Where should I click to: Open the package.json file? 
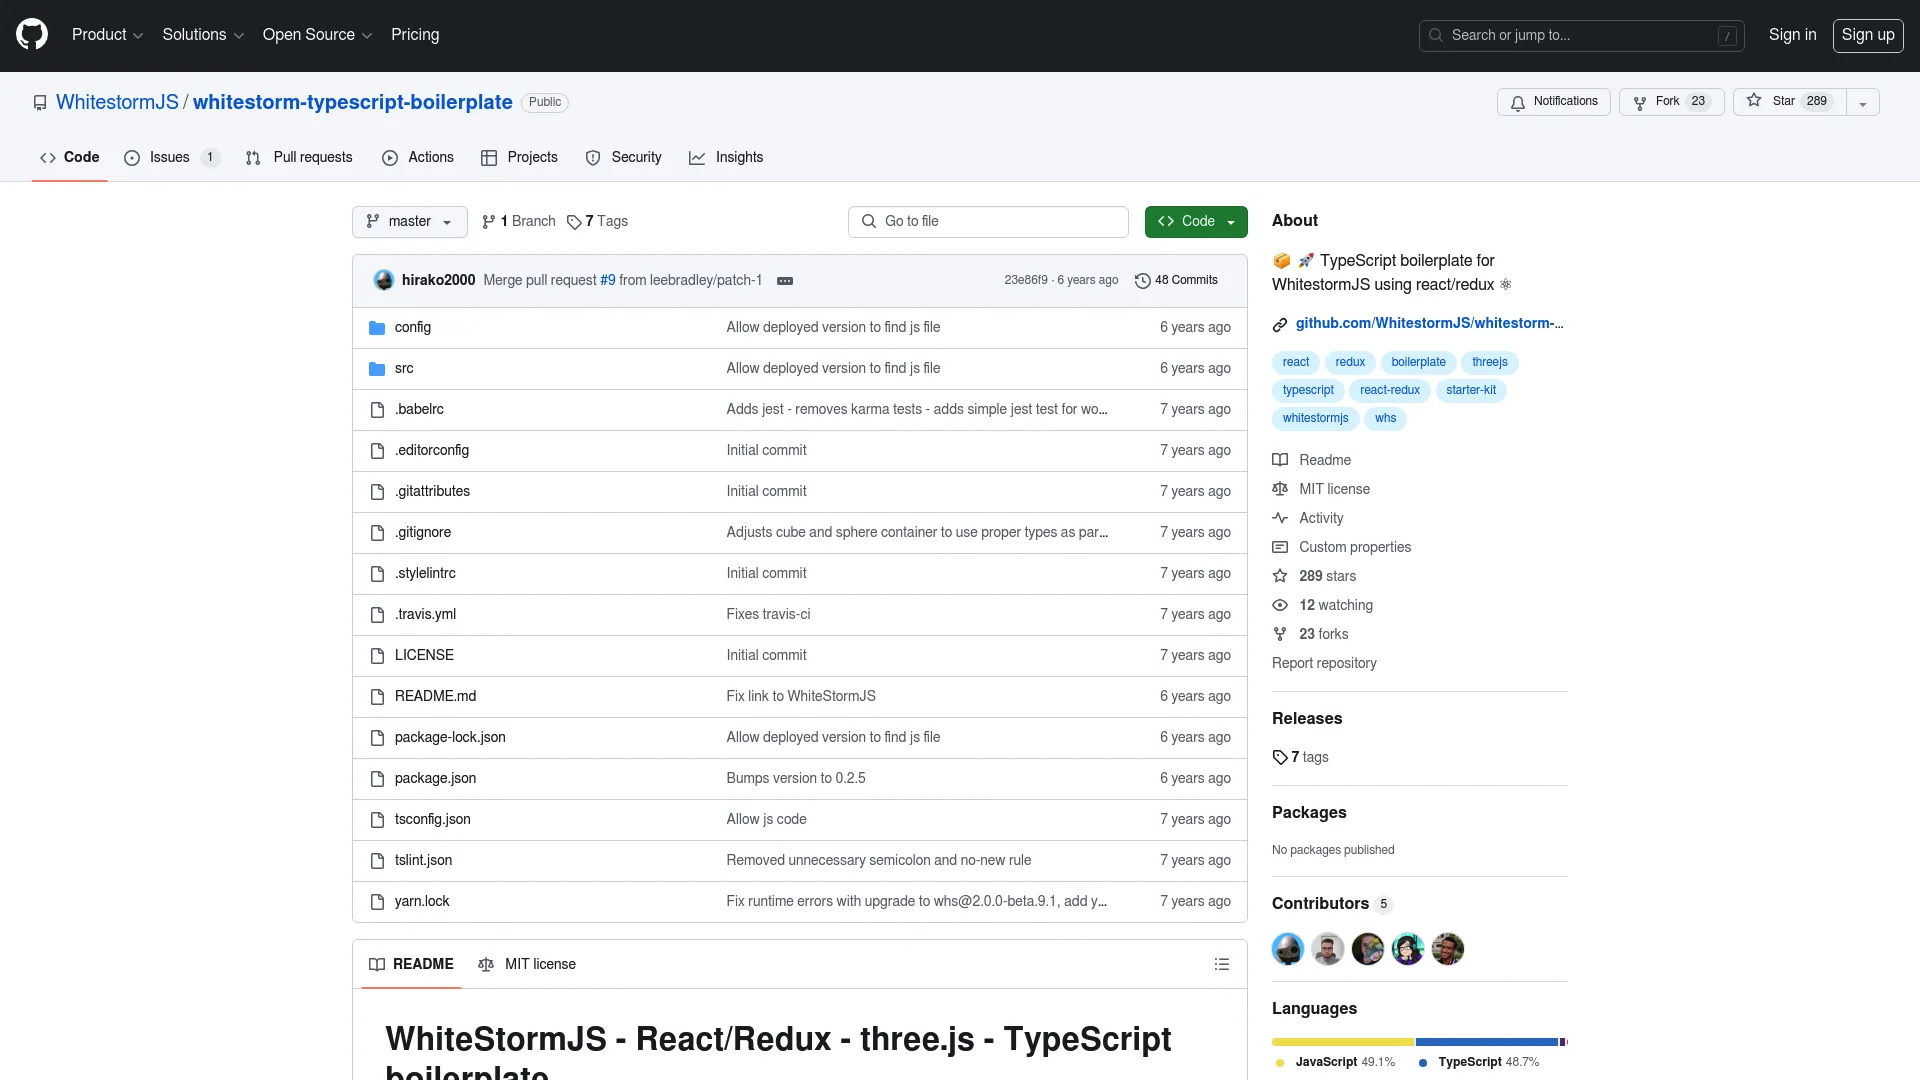[x=435, y=779]
